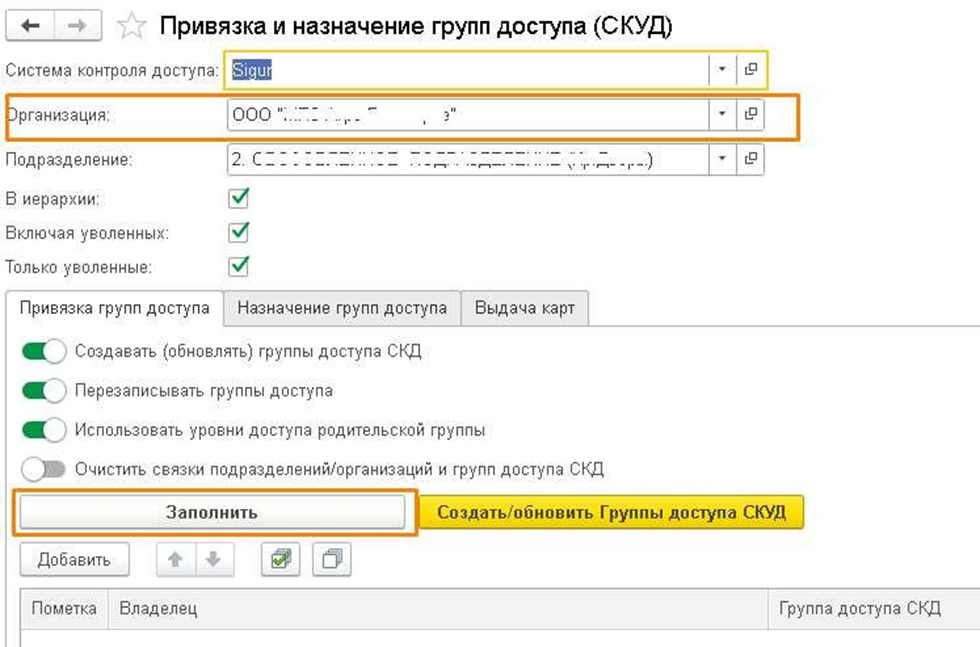Click the back navigation arrow
Viewport: 980px width, 647px height.
point(30,26)
